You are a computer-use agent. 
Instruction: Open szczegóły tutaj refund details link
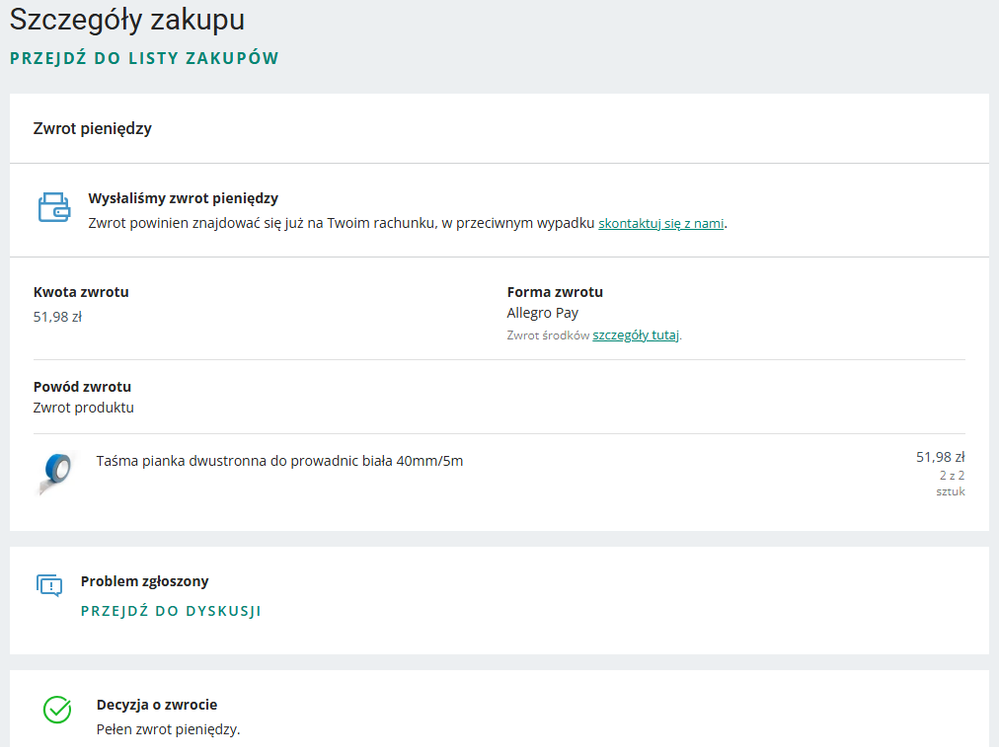coord(635,335)
